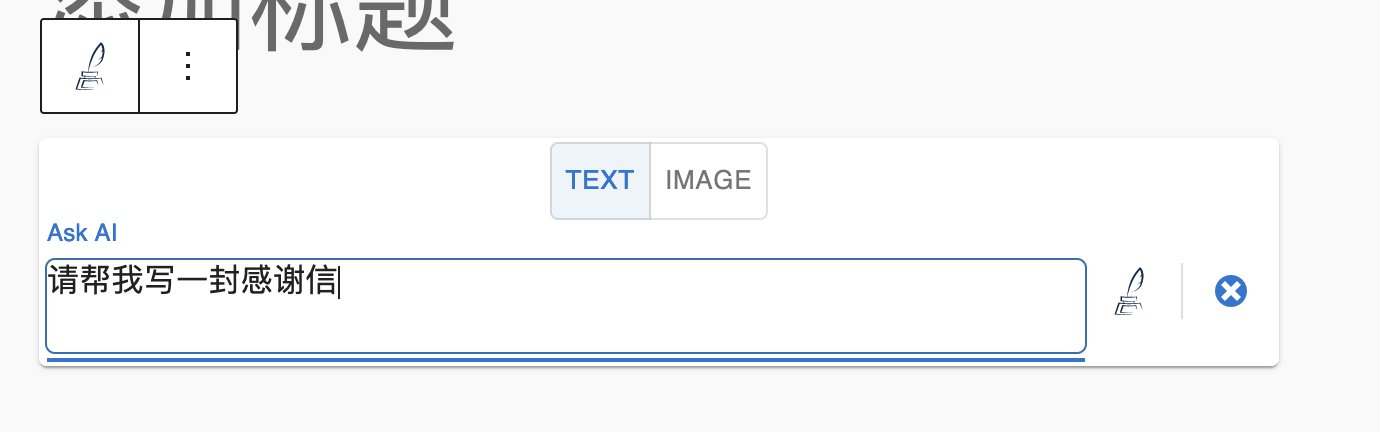This screenshot has width=1380, height=432.
Task: Dismiss the Ask AI box with blue X
Action: coord(1230,292)
